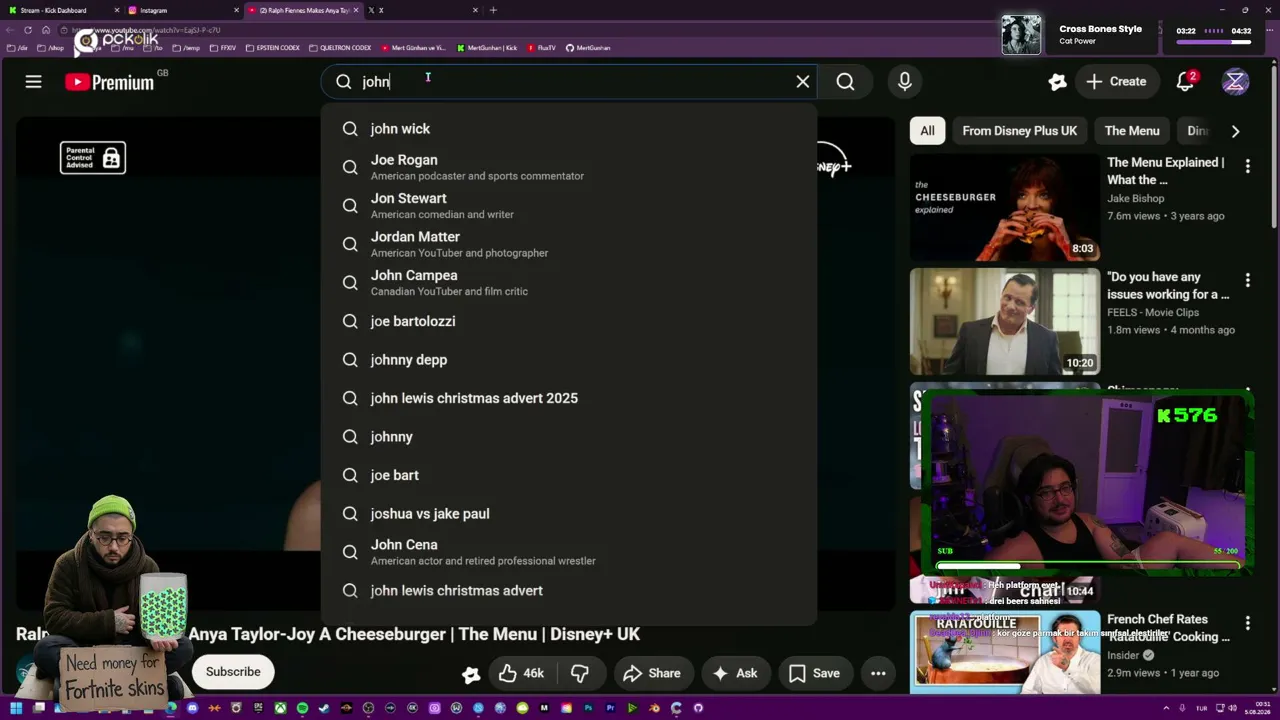Open Spotify from the taskbar
Image resolution: width=1280 pixels, height=720 pixels.
click(302, 708)
